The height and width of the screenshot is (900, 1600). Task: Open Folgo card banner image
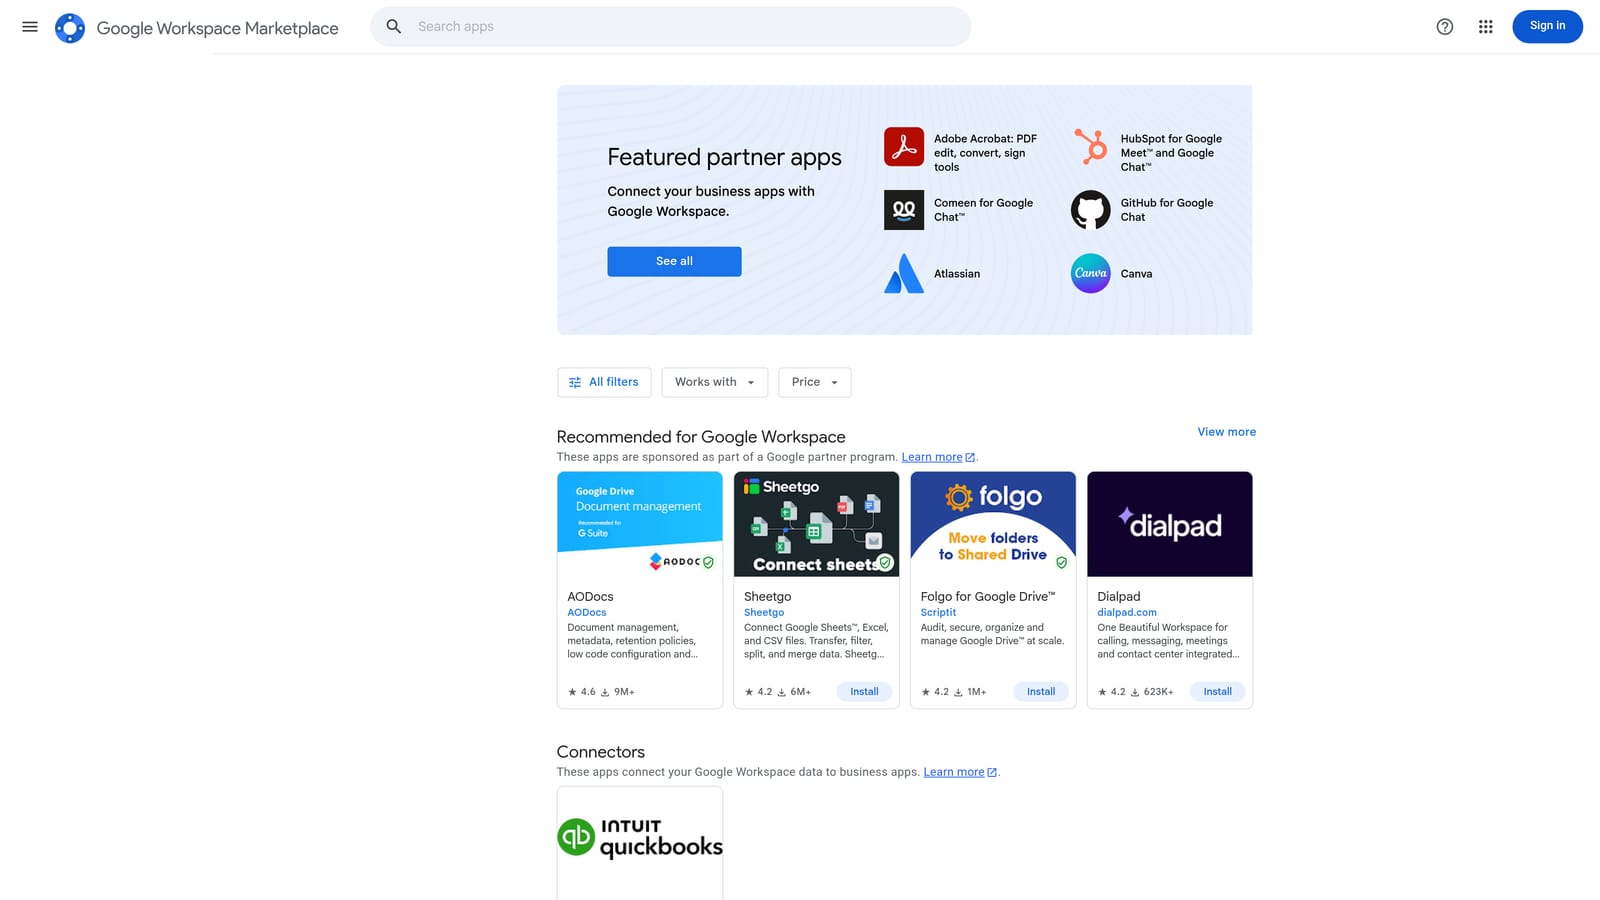coord(993,524)
